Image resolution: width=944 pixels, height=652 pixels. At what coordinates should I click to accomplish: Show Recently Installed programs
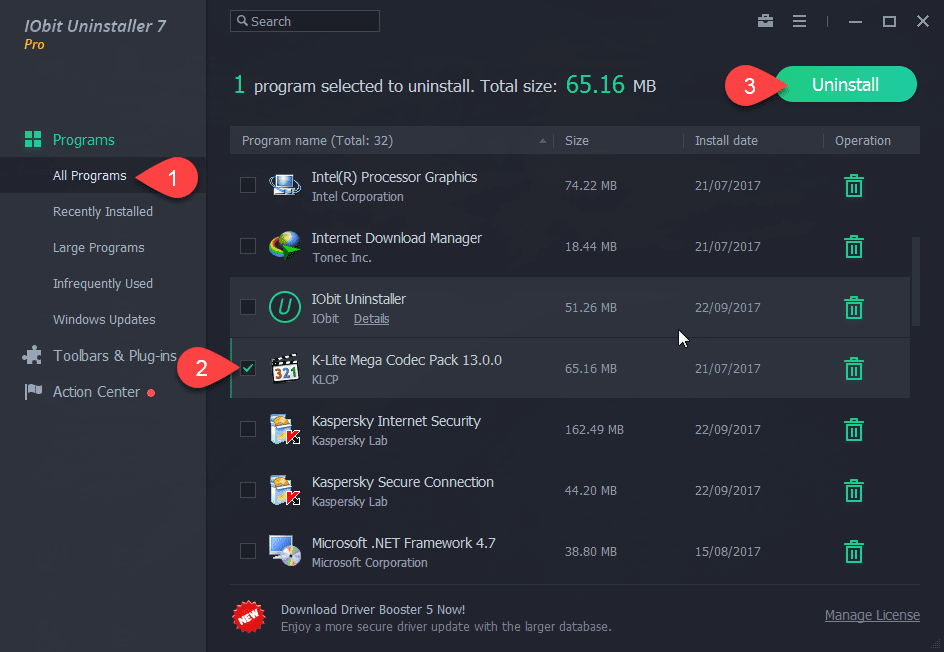pyautogui.click(x=103, y=212)
